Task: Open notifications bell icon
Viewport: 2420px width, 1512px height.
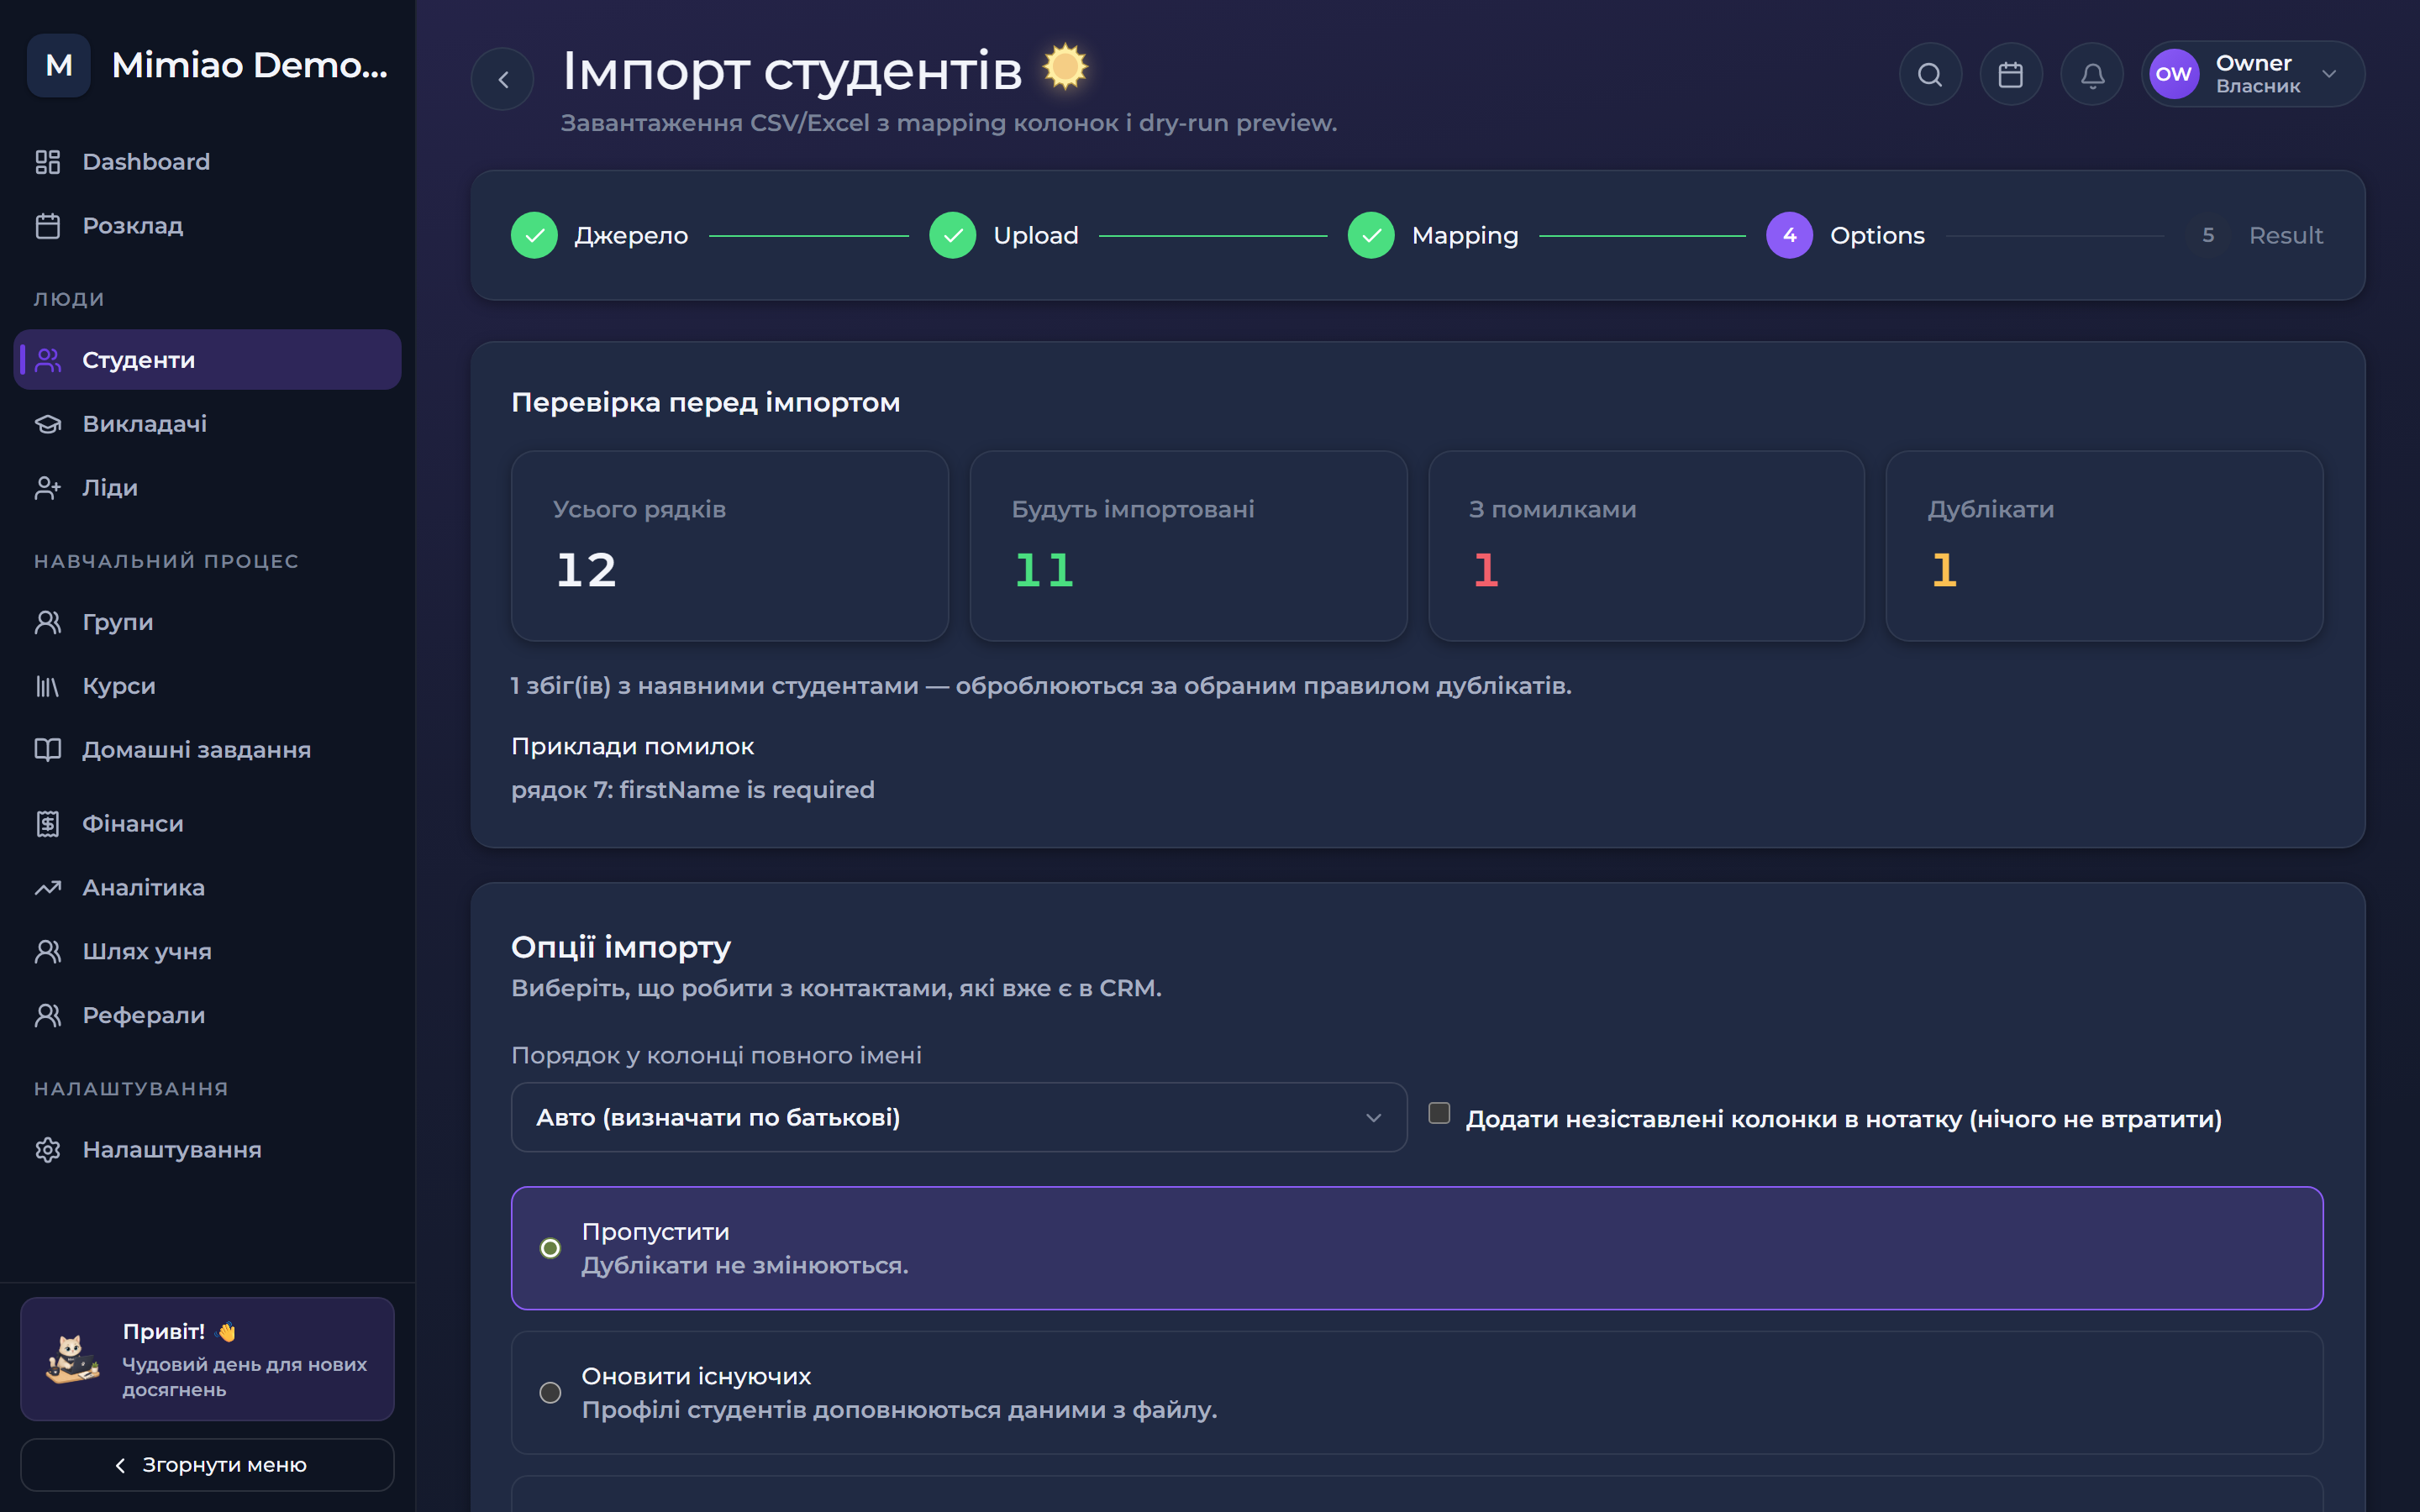Action: click(x=2092, y=75)
